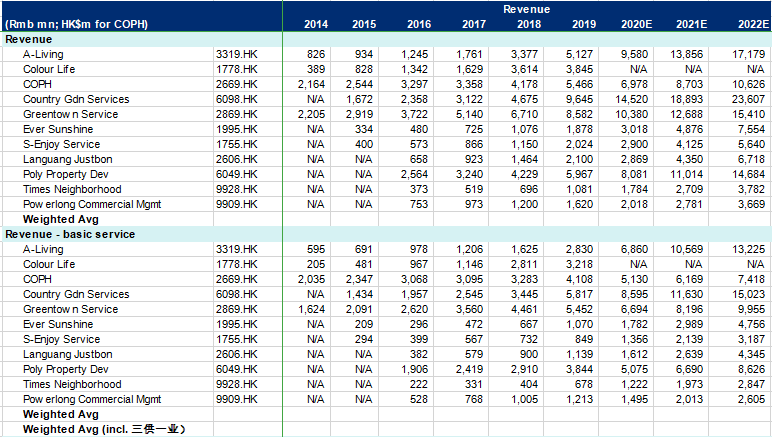Select A-Living basic service 2021E value 10,569

(686, 250)
